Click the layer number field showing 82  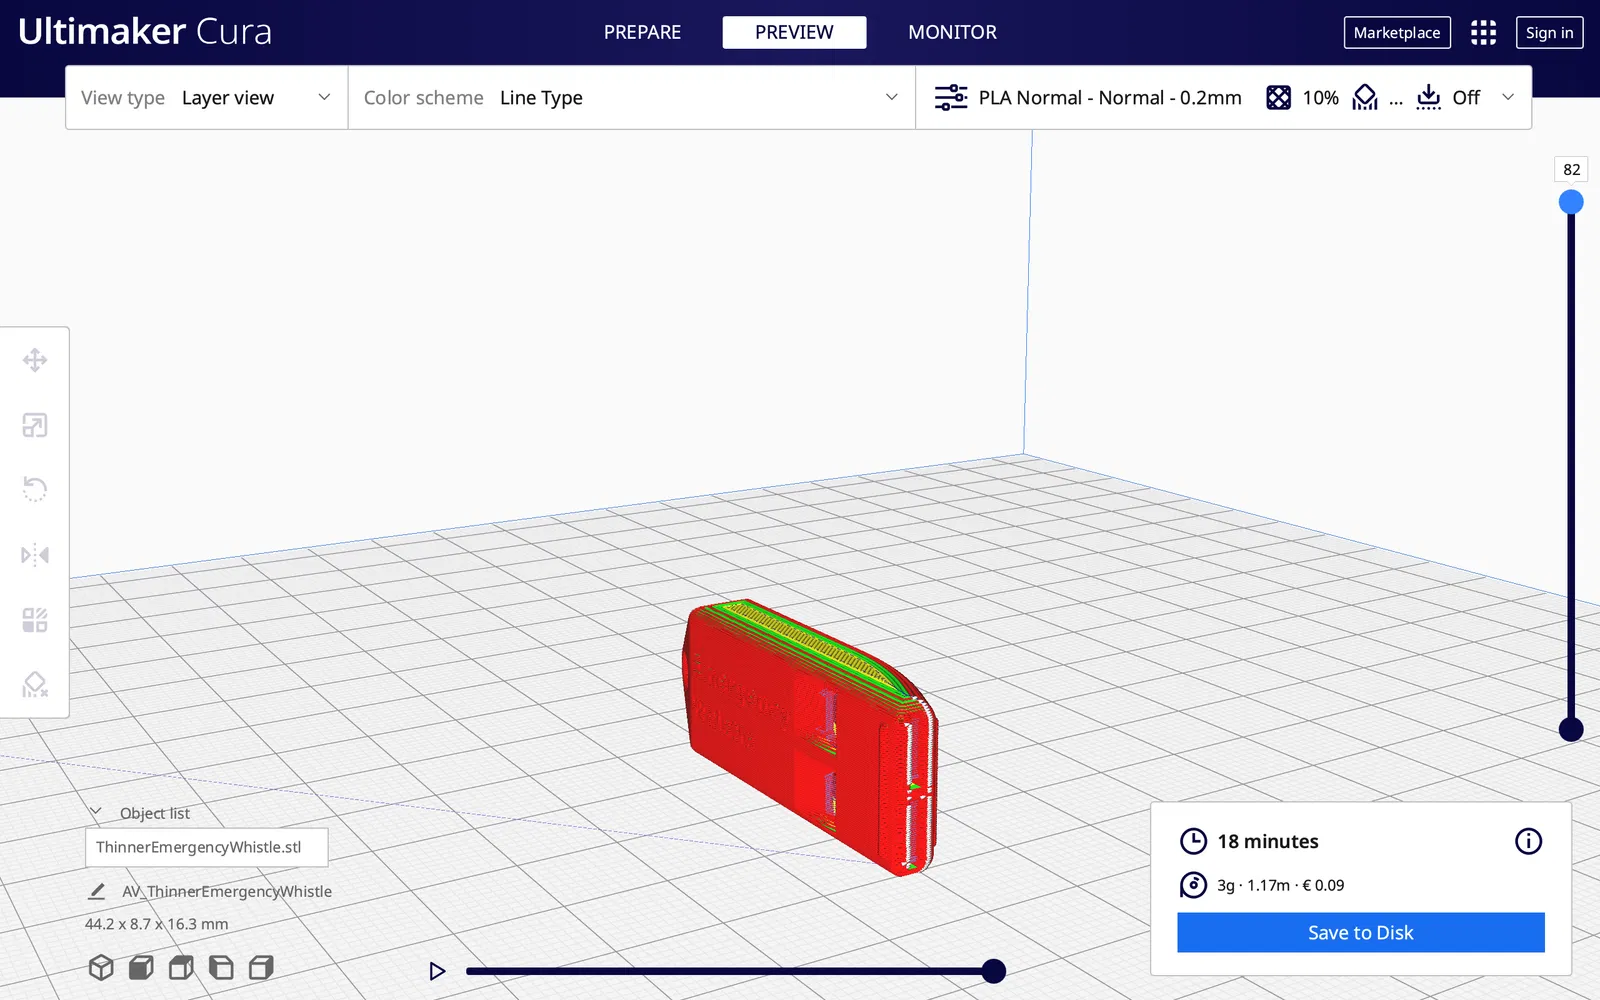point(1571,169)
